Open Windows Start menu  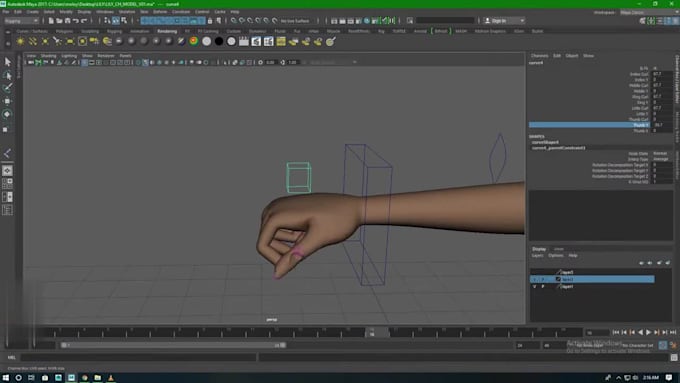coord(6,378)
